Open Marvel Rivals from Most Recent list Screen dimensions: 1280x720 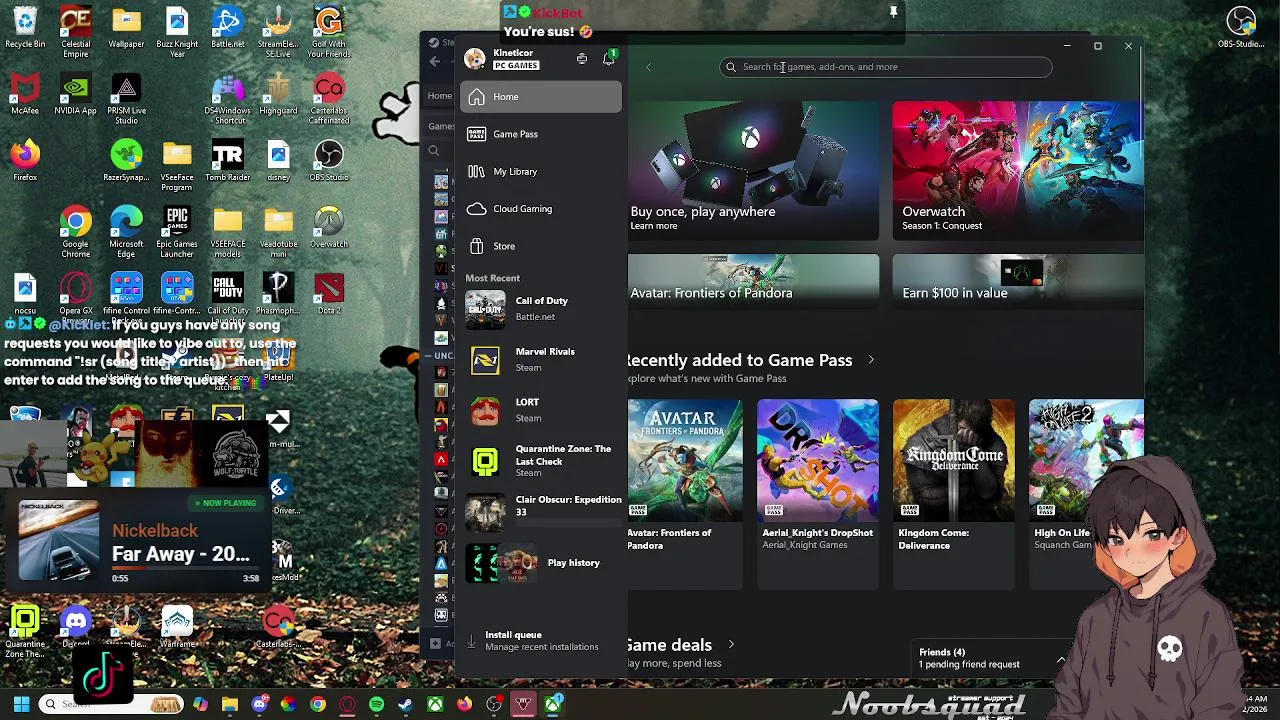541,359
